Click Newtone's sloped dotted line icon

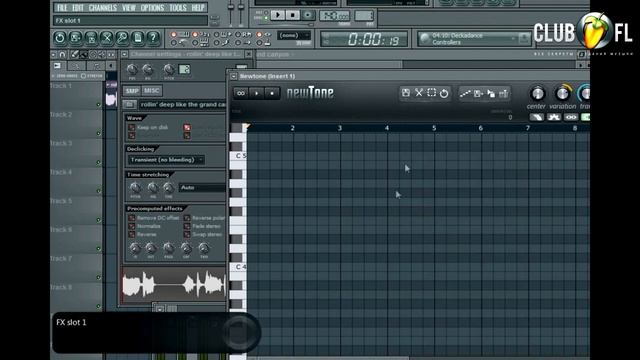[x=465, y=93]
